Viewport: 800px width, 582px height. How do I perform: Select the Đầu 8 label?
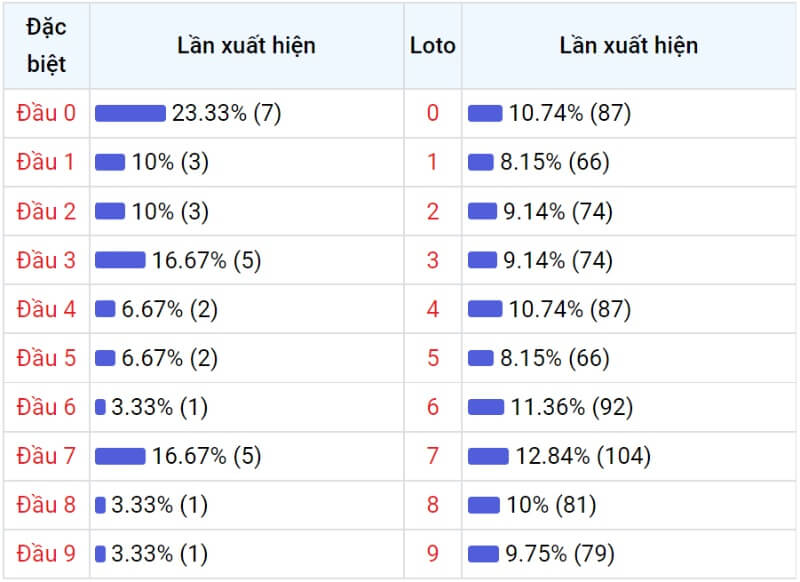click(x=46, y=505)
